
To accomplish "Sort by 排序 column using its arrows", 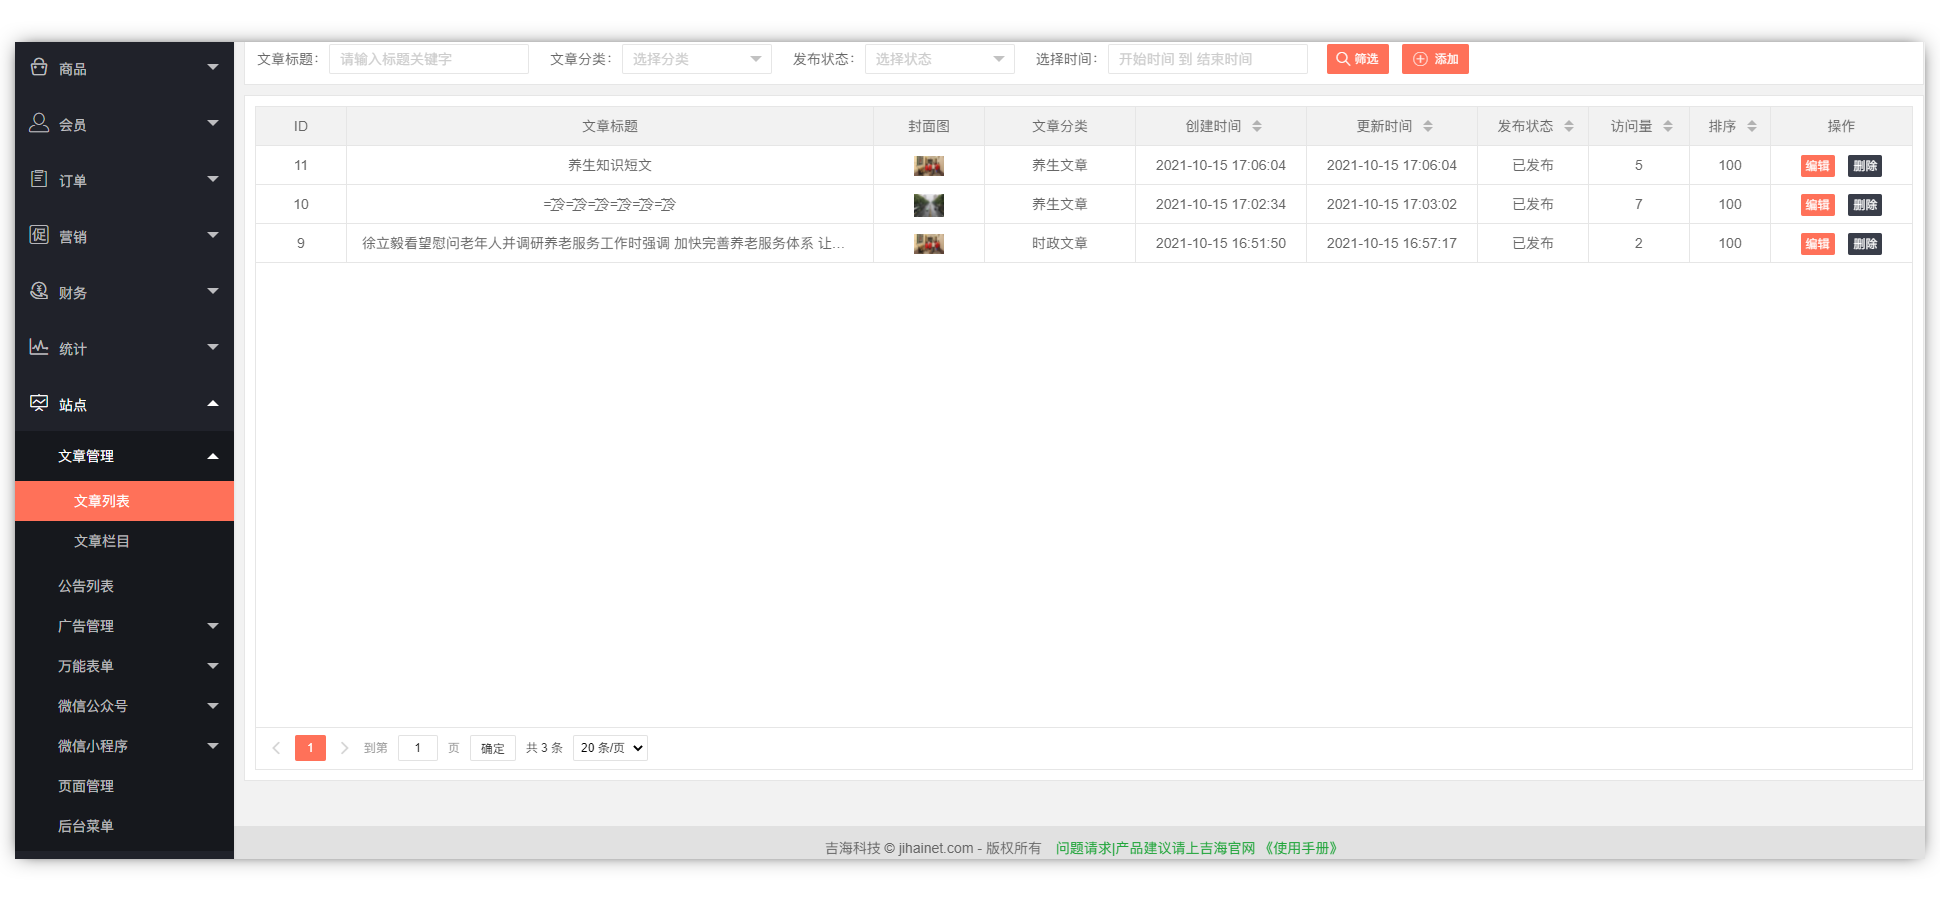I will 1752,126.
